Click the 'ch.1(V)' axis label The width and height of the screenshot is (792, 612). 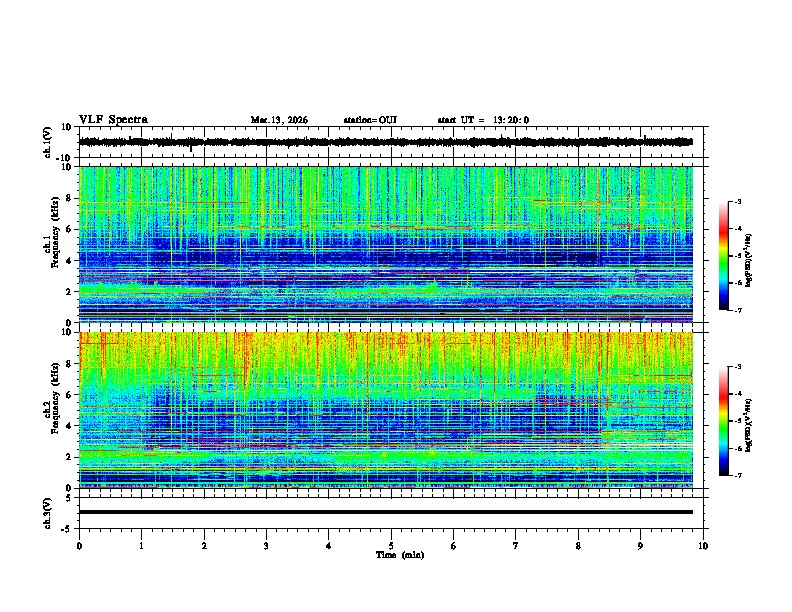pyautogui.click(x=48, y=142)
